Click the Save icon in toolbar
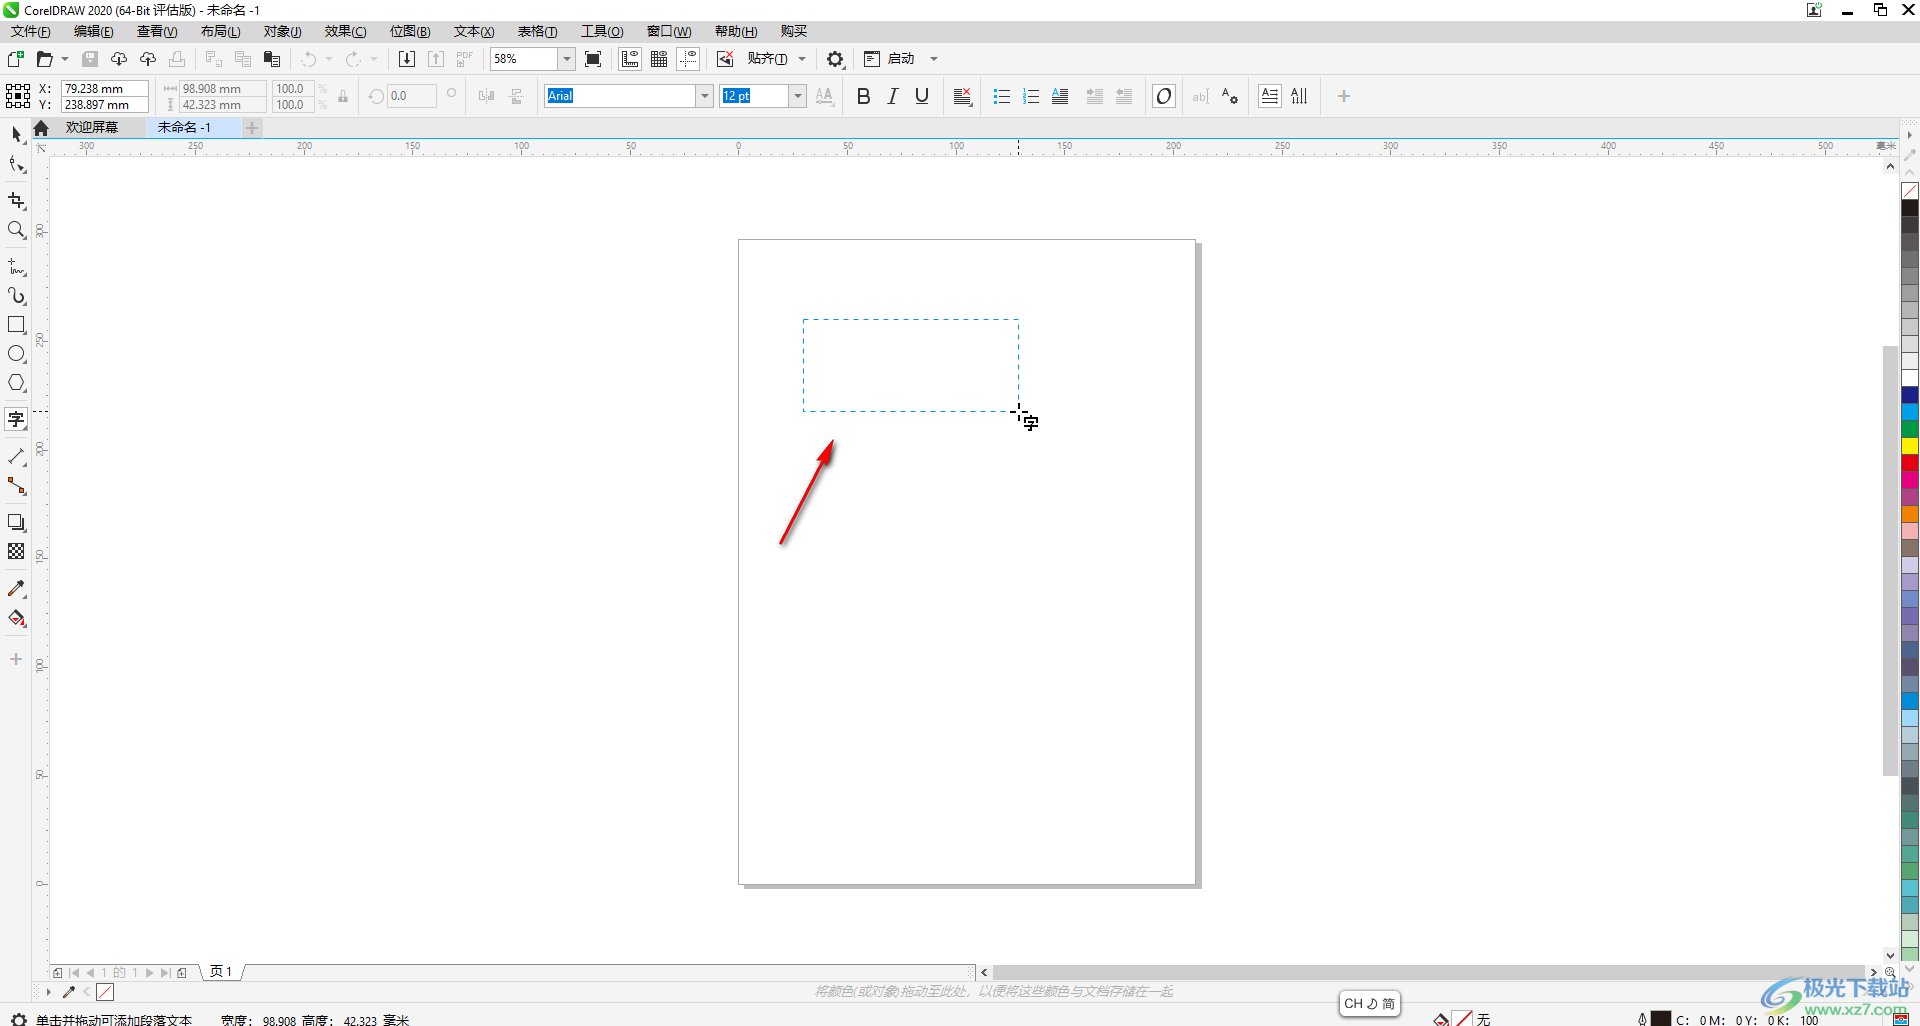 tap(90, 59)
